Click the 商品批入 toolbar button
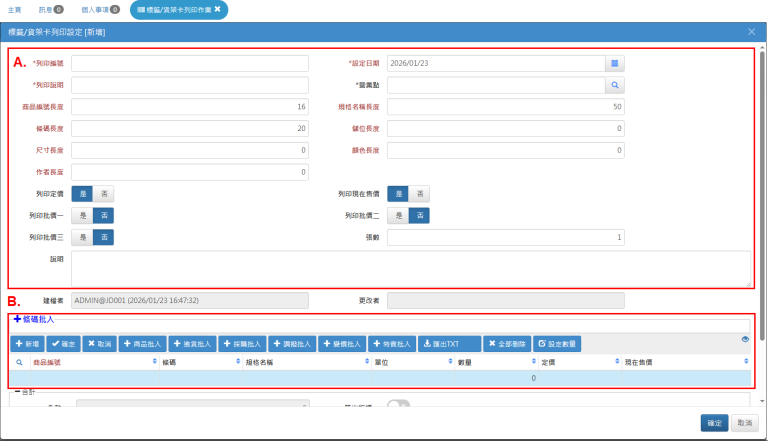This screenshot has width=768, height=441. click(142, 343)
